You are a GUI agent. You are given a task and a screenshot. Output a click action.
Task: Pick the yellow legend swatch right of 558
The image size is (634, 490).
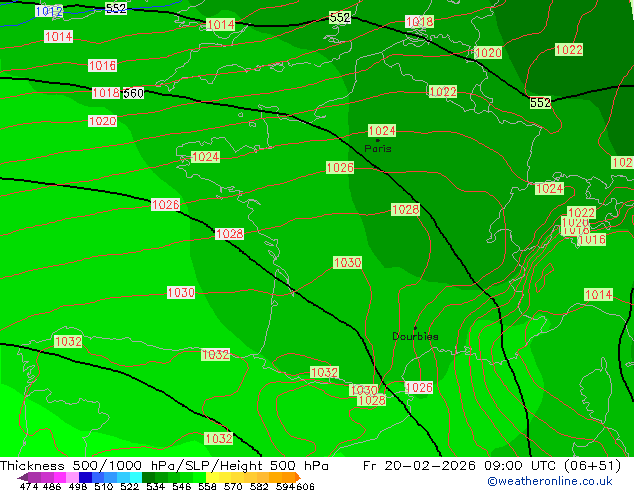tap(212, 477)
